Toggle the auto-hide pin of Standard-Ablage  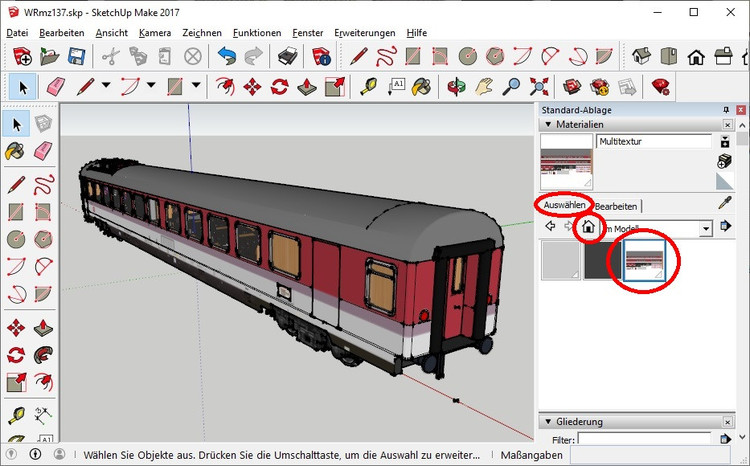pyautogui.click(x=725, y=108)
